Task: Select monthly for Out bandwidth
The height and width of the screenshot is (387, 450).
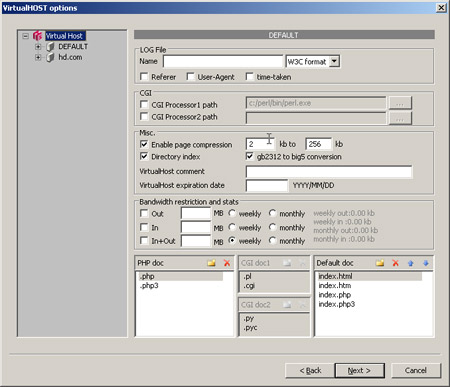Action: (272, 213)
